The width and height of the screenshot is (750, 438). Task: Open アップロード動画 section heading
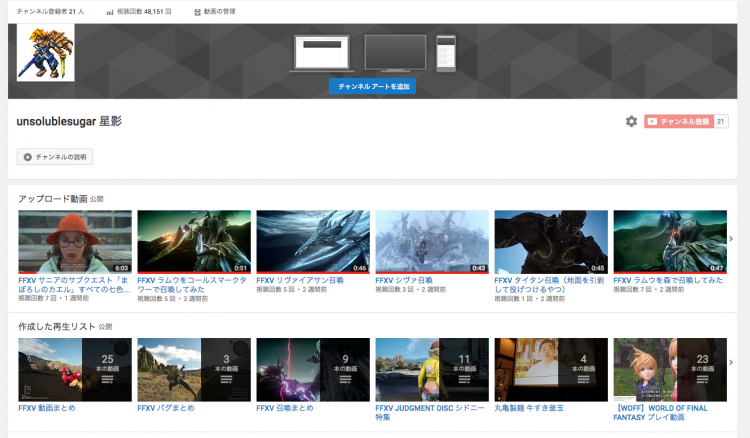click(x=53, y=199)
